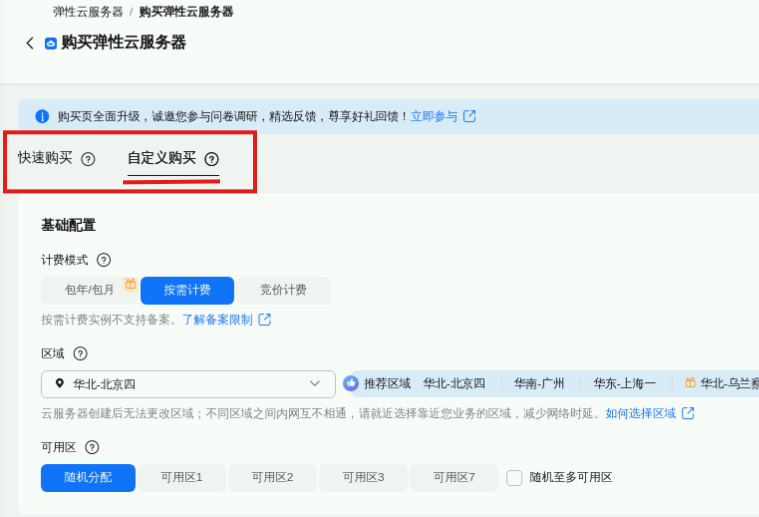Viewport: 759px width, 517px height.
Task: Click the back arrow beside 购买弹性云服务器
Action: (30, 43)
